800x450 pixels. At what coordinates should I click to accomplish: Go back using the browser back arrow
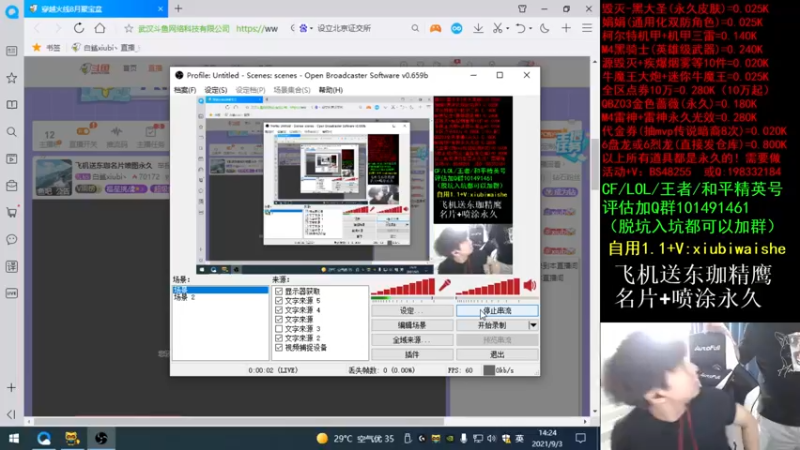click(37, 28)
